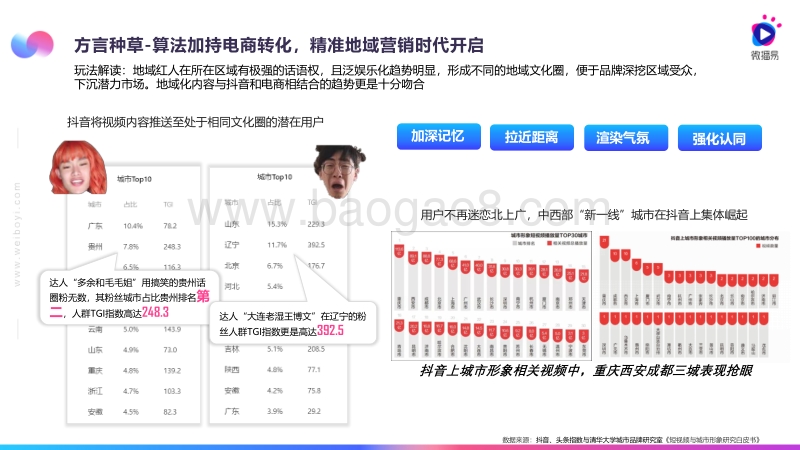Viewport: 800px width, 450px height.
Task: Select the 渲染气氛 button
Action: pos(626,138)
